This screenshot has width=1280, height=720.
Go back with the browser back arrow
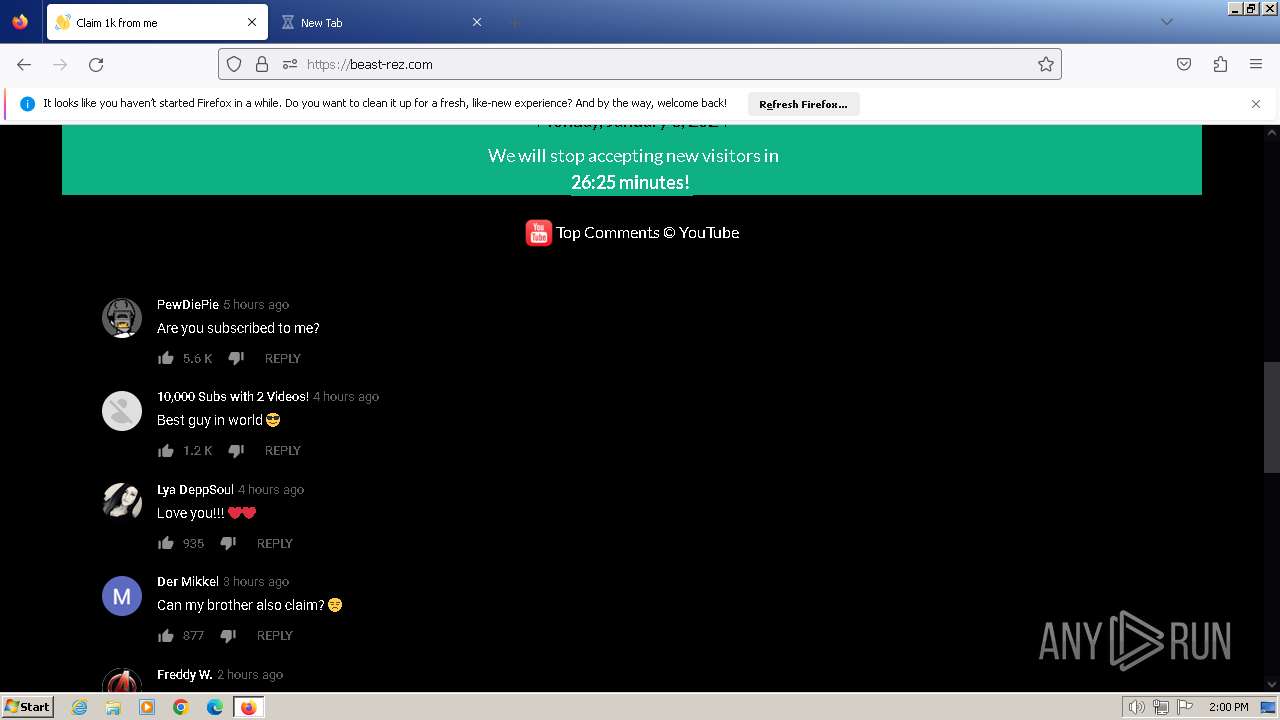tap(24, 64)
